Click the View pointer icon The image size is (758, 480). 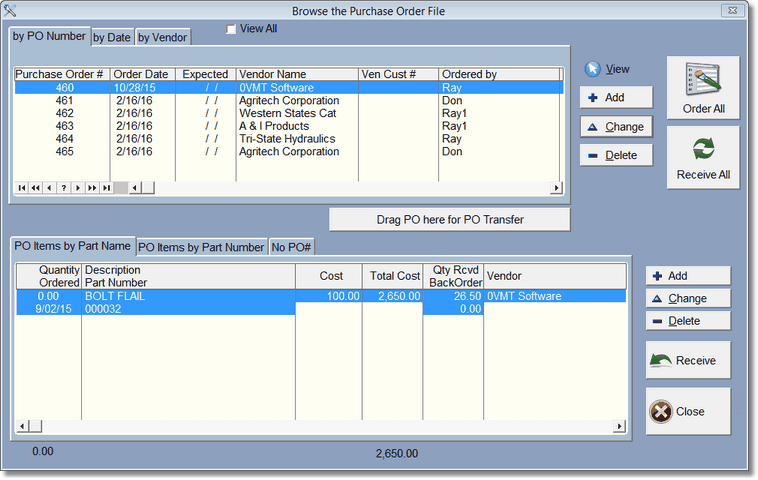coord(593,69)
